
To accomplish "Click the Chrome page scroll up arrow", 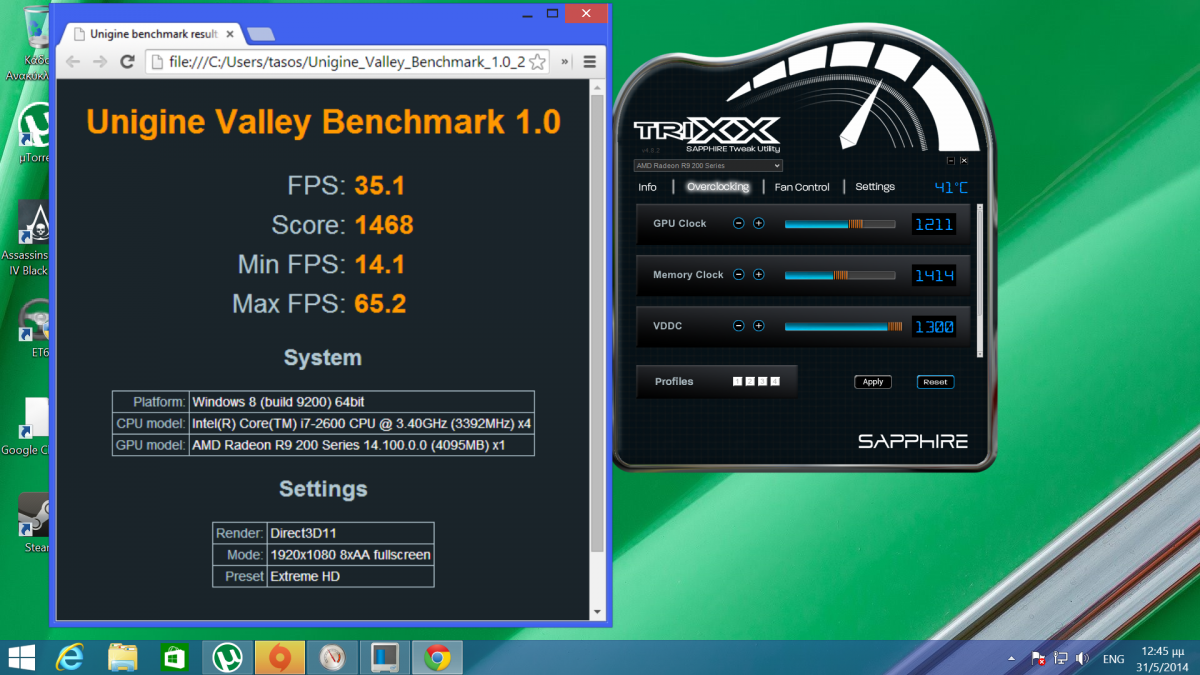I will click(598, 88).
